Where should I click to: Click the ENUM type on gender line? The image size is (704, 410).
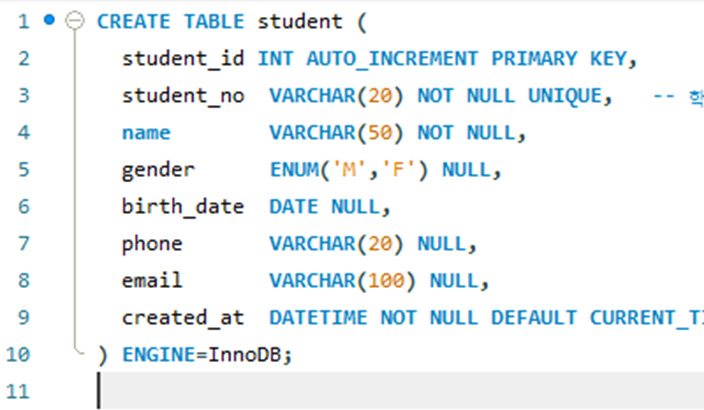click(x=294, y=169)
